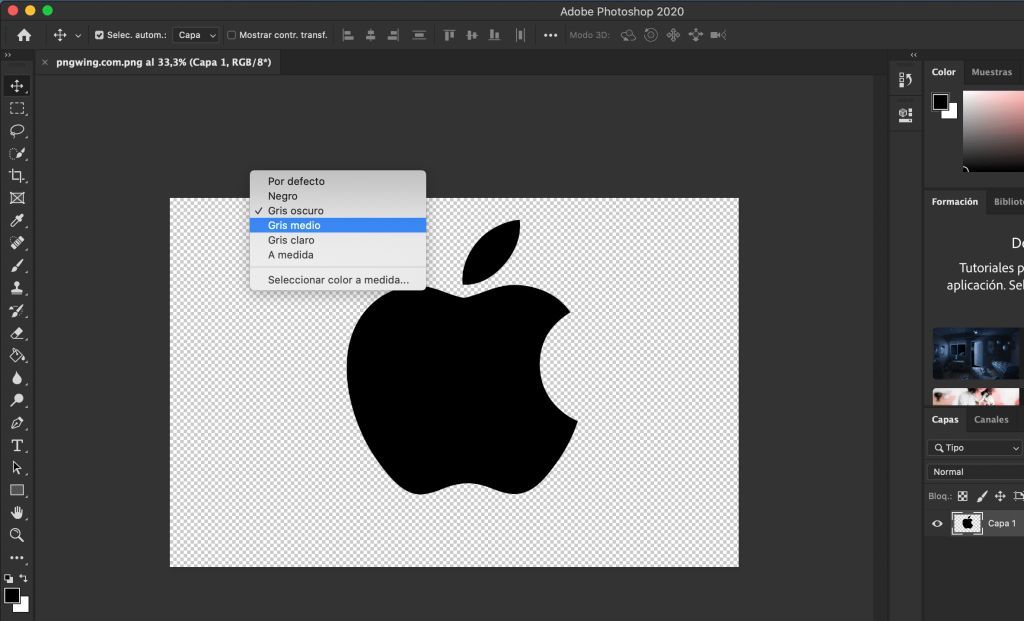Select the Paint Bucket tool

[x=17, y=356]
